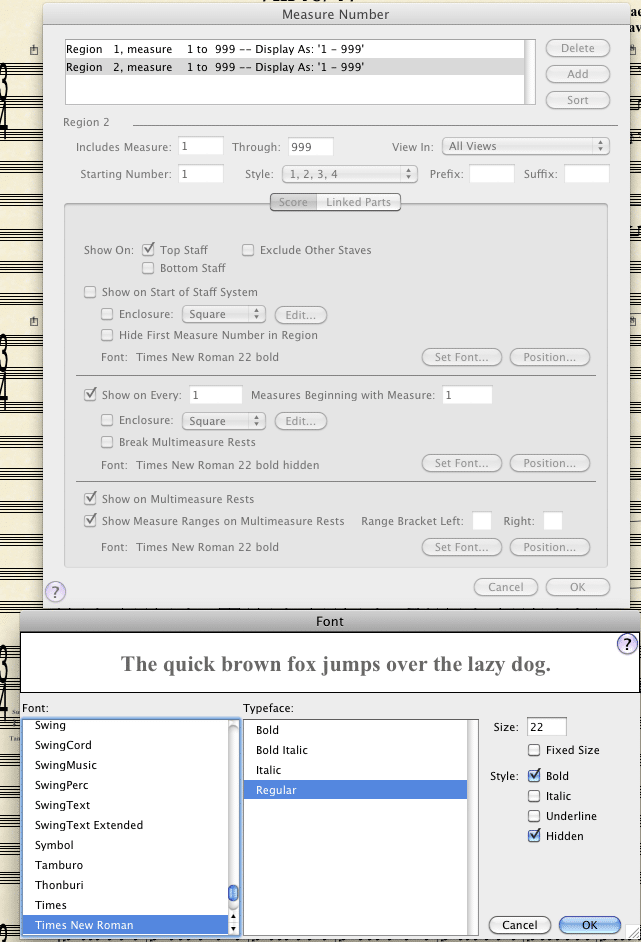
Task: Click Cancel in the Font dialog
Action: [518, 925]
